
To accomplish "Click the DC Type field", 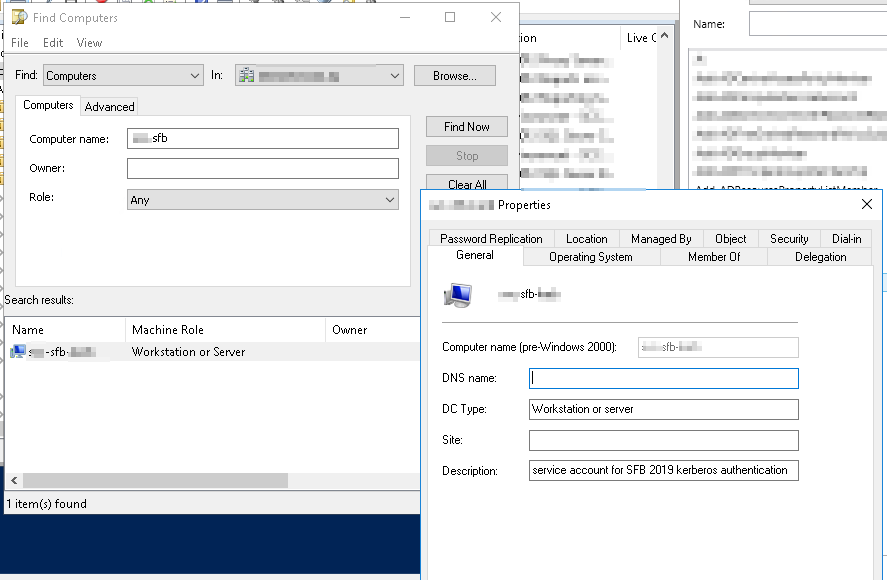I will (664, 410).
